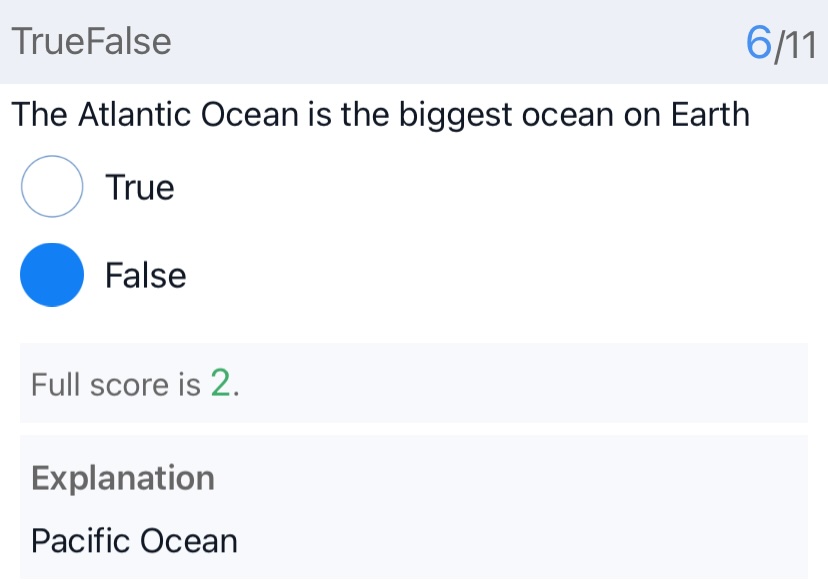This screenshot has height=584, width=828.
Task: Click the green score number 2
Action: click(x=221, y=383)
